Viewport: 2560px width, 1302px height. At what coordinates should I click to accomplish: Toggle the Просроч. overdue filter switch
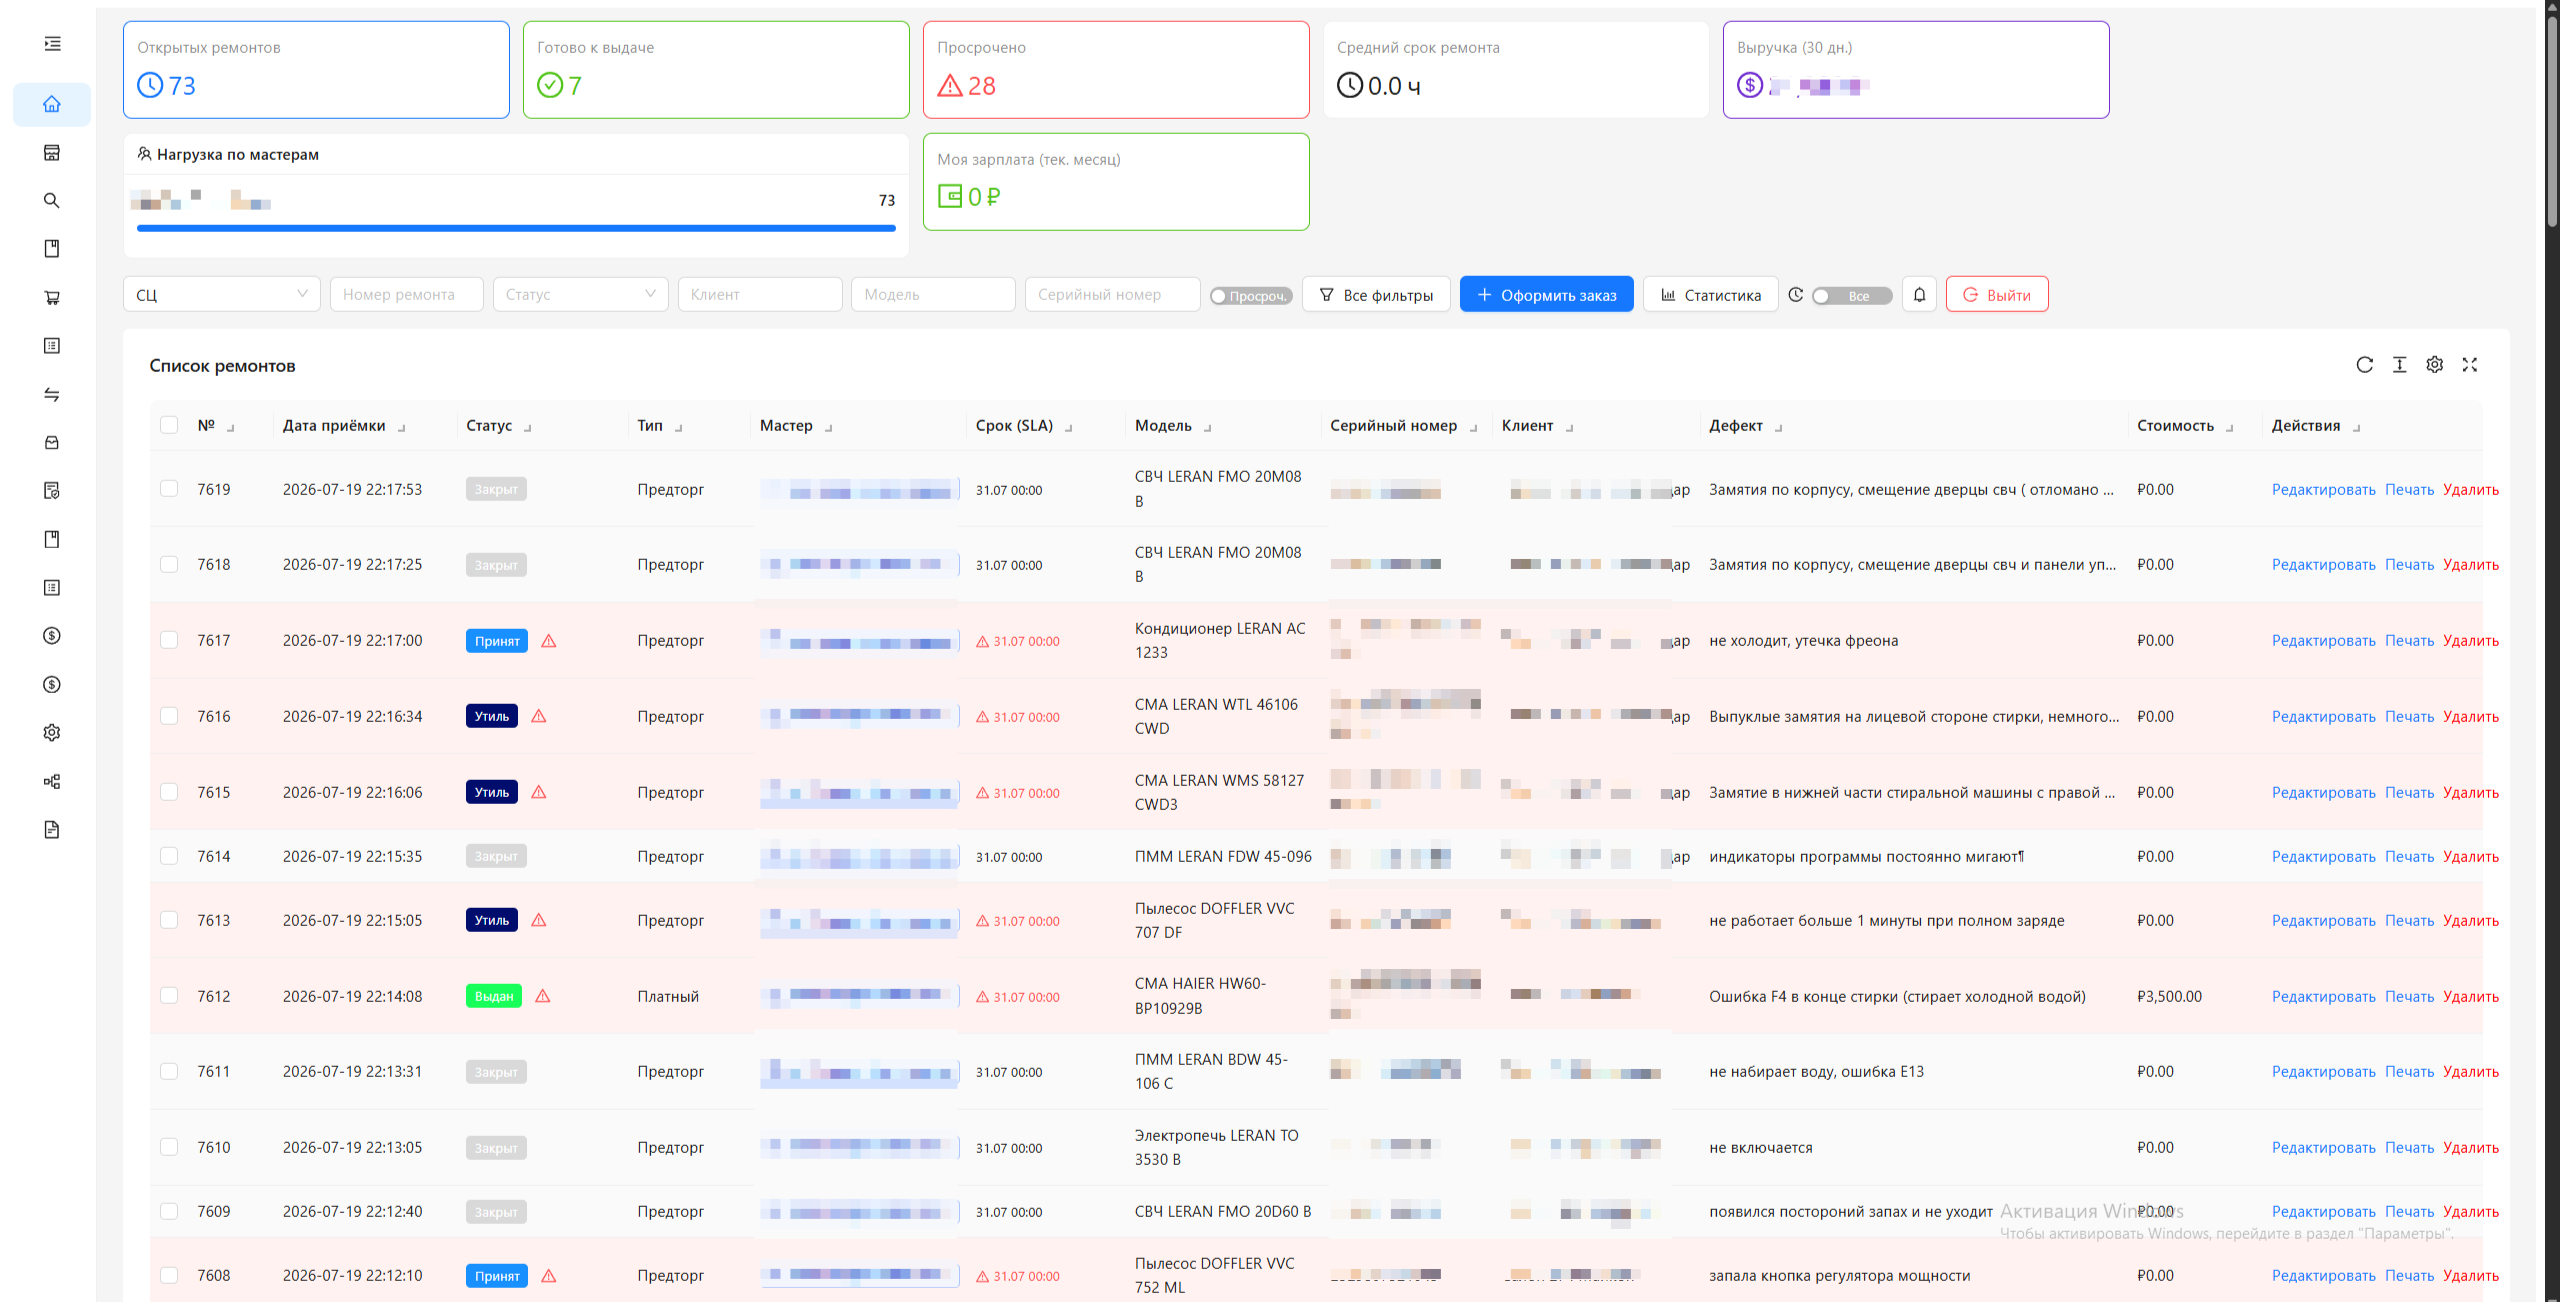click(1250, 296)
